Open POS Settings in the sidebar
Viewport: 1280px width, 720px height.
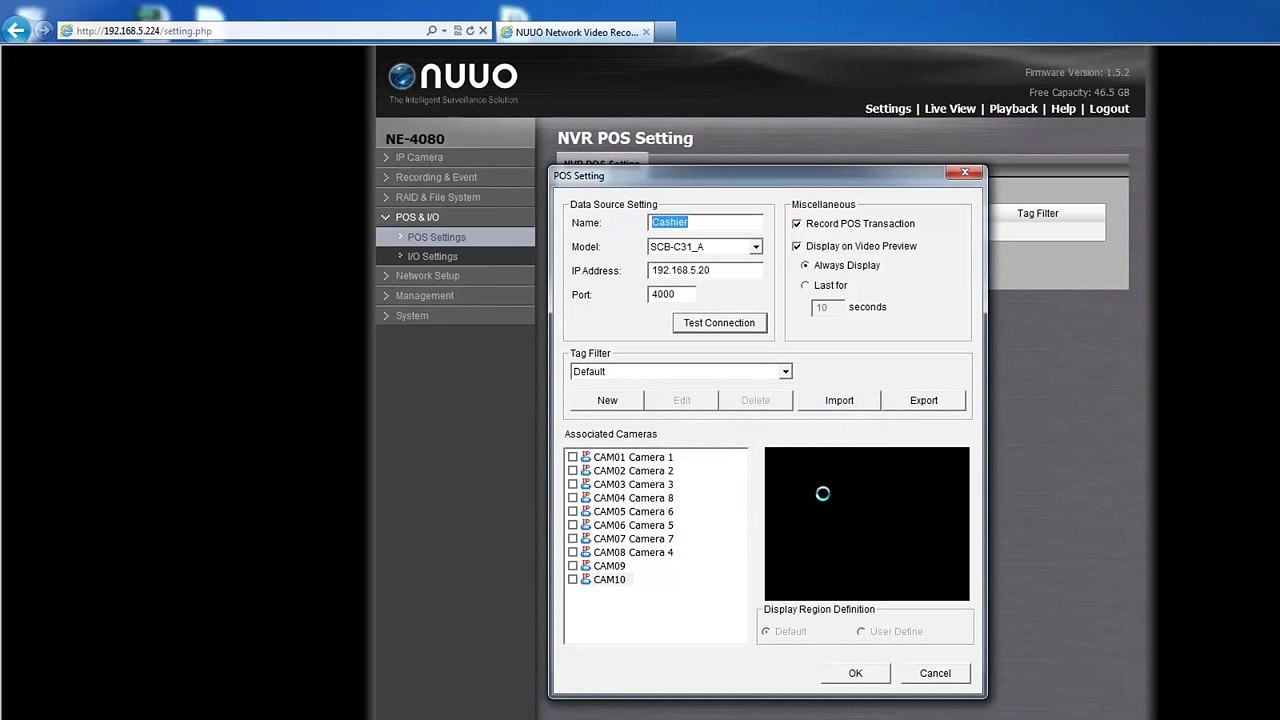tap(455, 237)
